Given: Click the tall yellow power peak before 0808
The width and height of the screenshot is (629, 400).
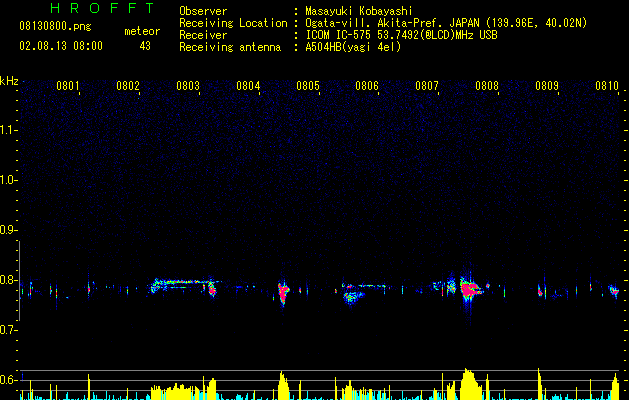Looking at the screenshot, I should [470, 384].
